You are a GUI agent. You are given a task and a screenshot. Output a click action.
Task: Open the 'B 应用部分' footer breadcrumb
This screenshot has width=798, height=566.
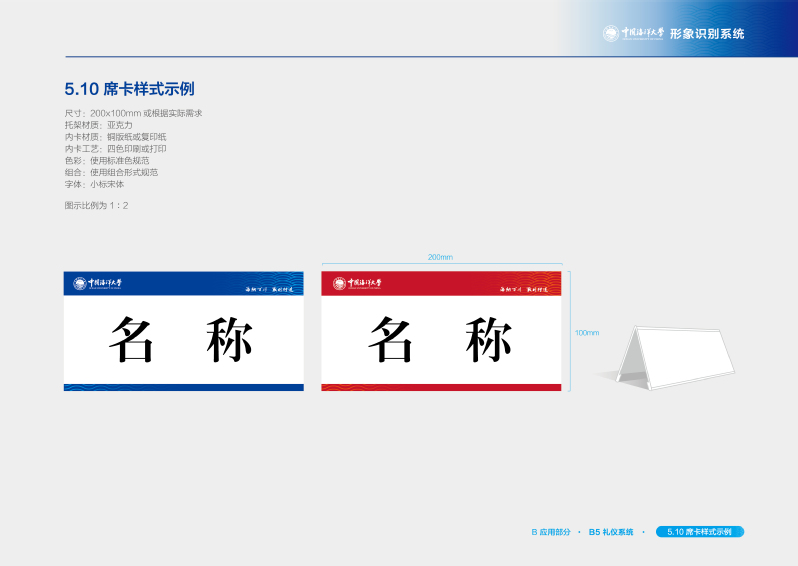click(550, 532)
